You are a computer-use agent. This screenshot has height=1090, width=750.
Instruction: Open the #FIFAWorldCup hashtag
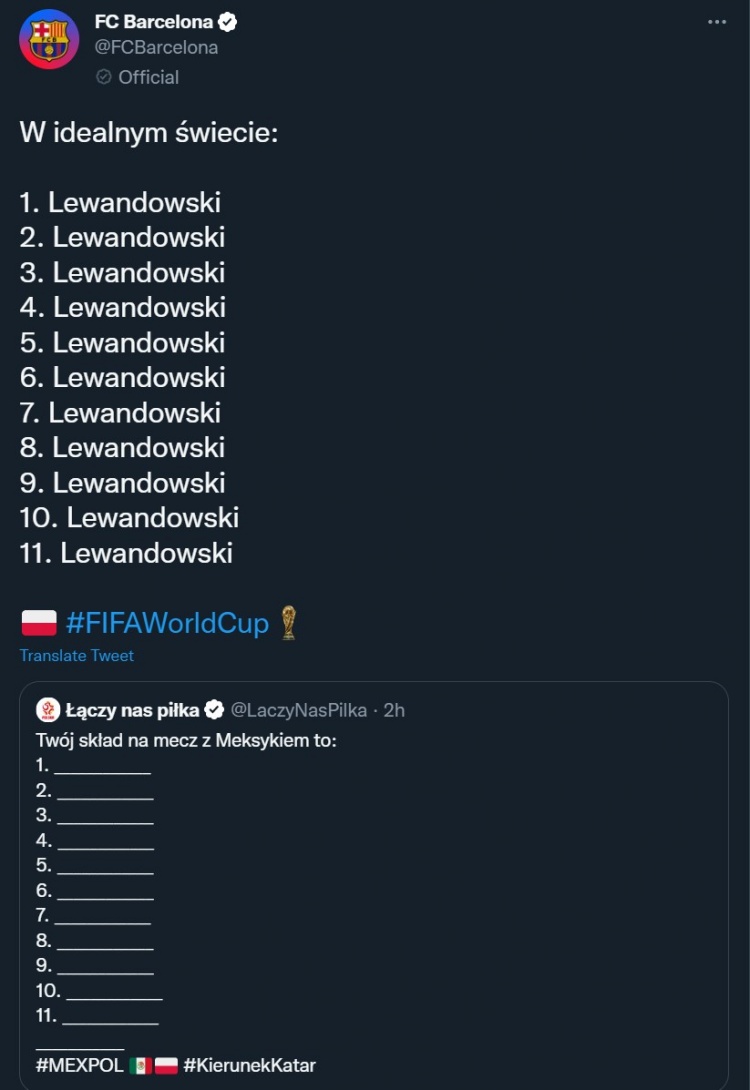[167, 623]
